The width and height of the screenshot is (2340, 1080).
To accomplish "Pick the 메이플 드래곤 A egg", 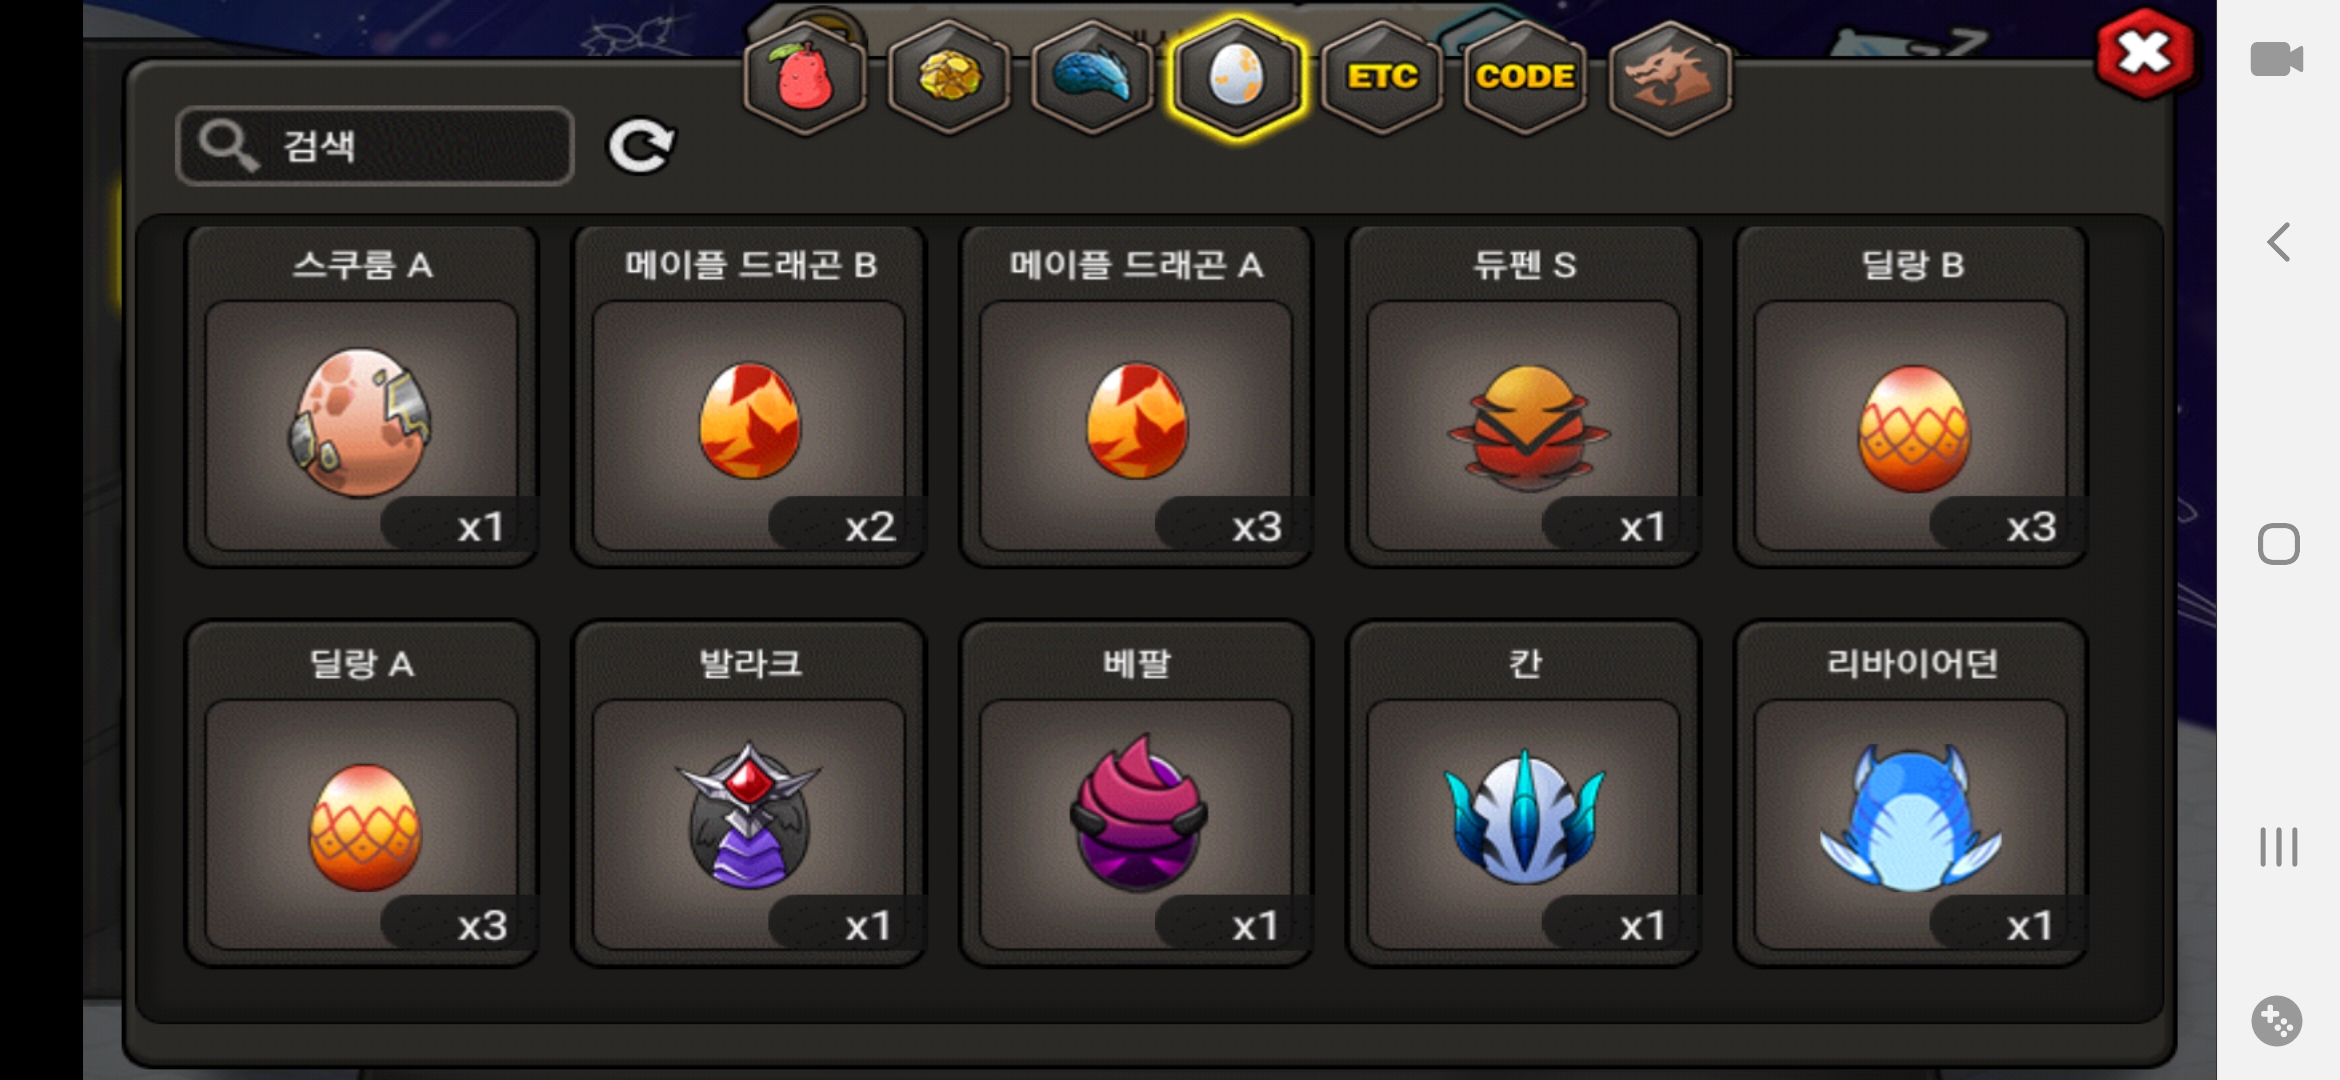I will click(x=1136, y=396).
